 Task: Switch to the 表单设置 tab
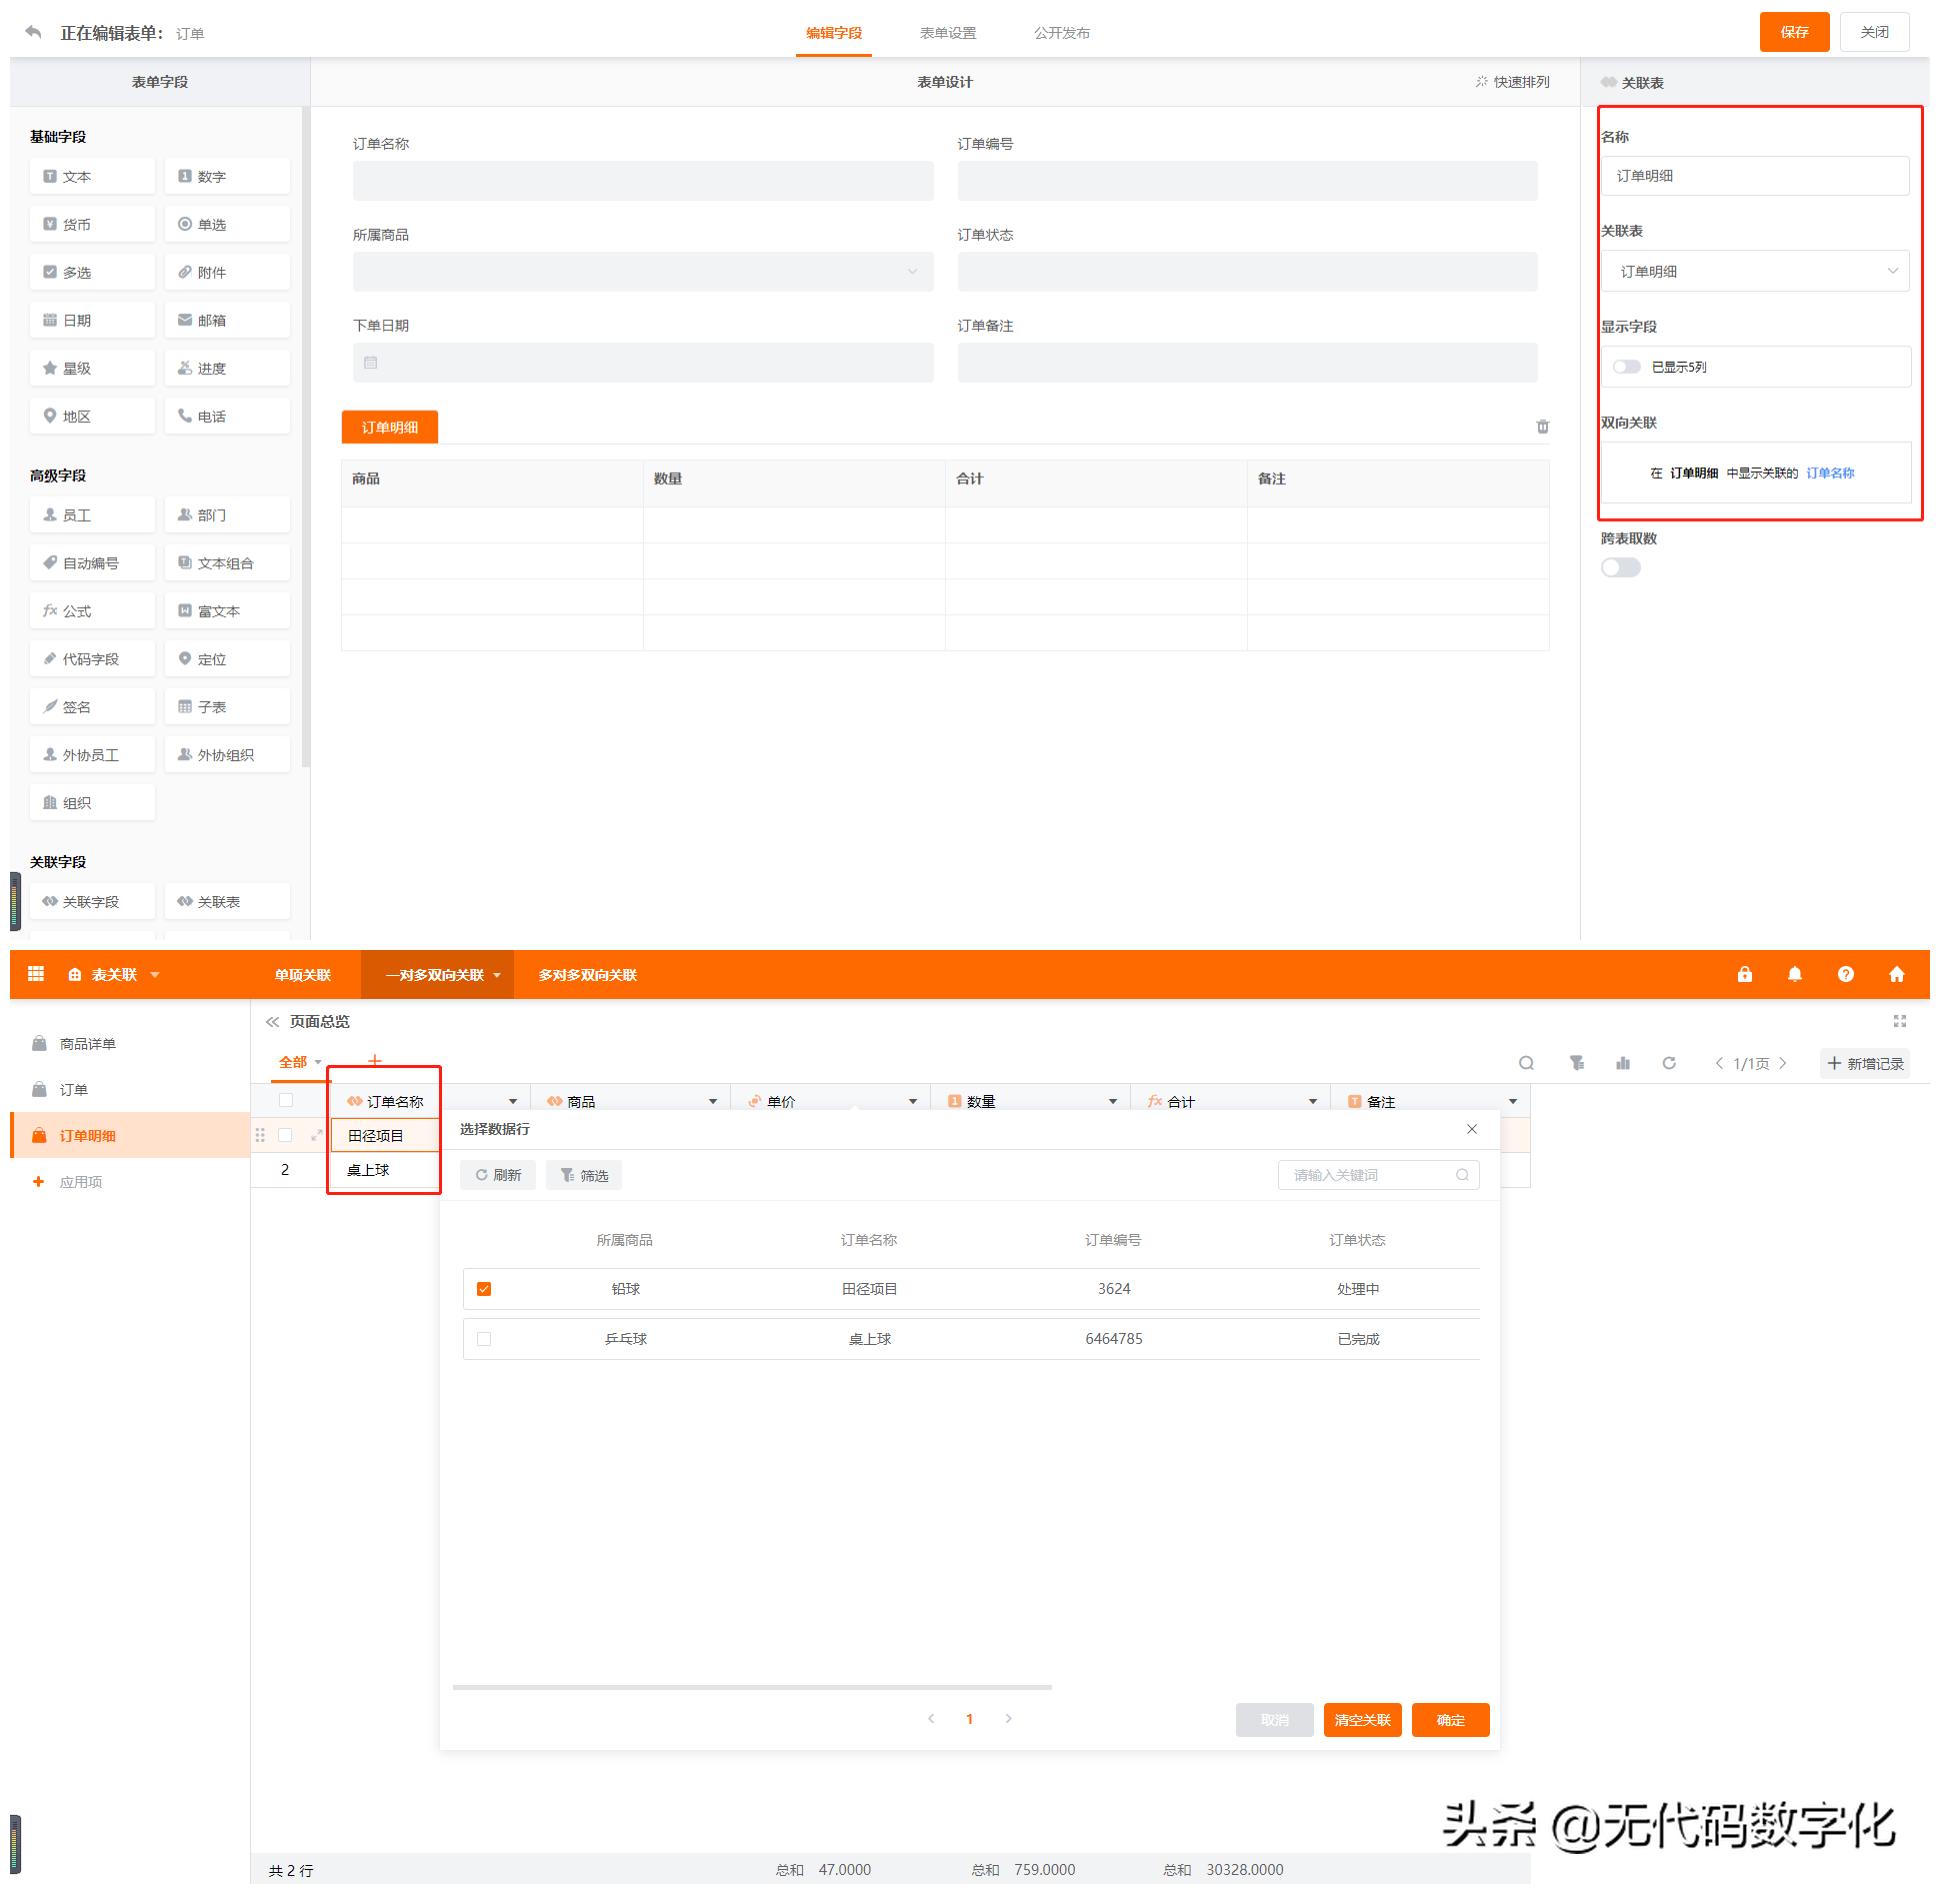pos(948,33)
